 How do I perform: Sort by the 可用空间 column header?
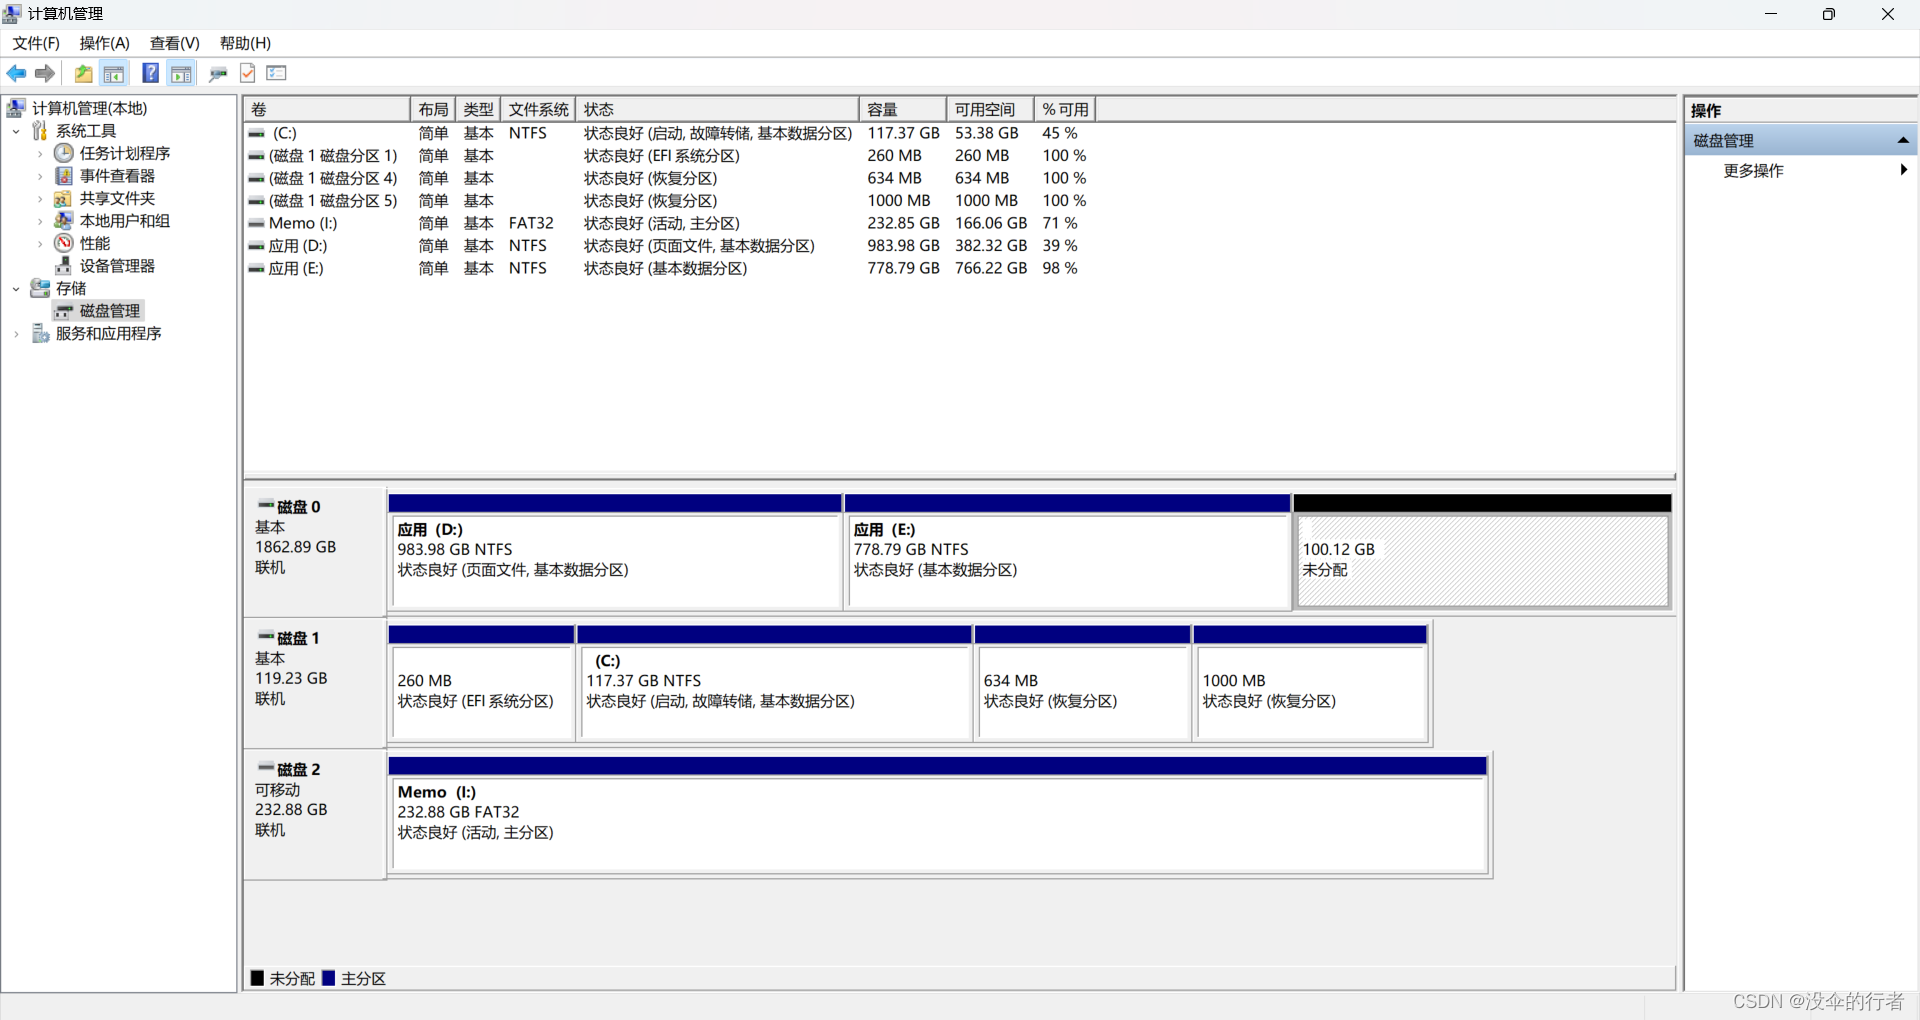[990, 109]
